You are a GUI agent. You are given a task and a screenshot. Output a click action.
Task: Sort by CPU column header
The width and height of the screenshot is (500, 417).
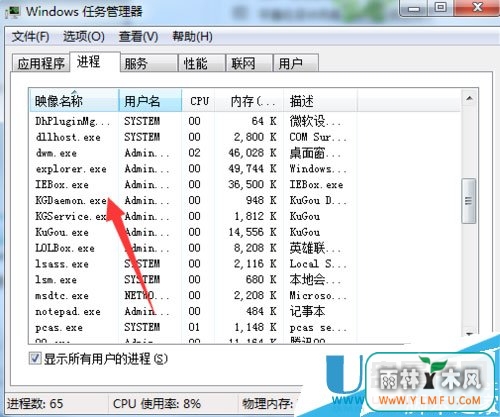[199, 100]
